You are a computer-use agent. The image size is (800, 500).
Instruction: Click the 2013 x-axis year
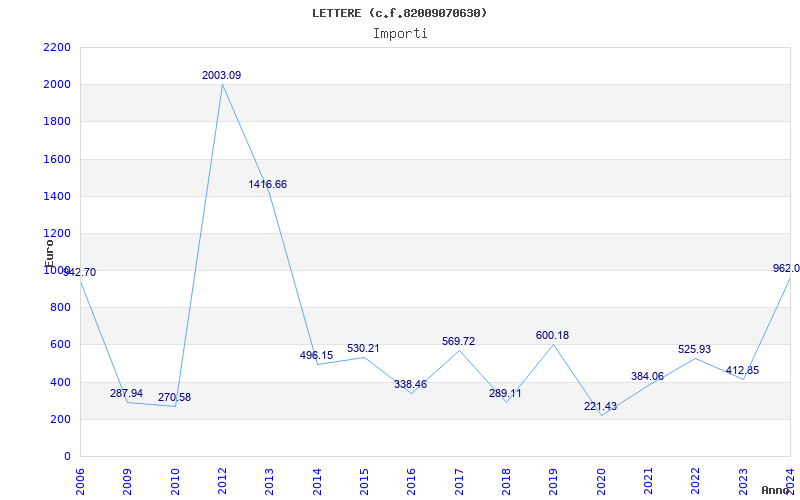(269, 482)
